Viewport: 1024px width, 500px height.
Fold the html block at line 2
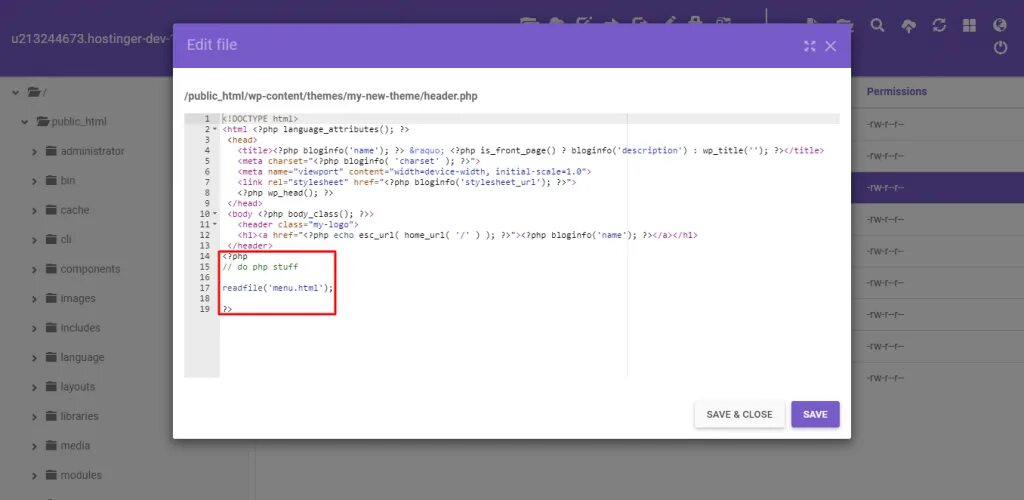pos(216,130)
